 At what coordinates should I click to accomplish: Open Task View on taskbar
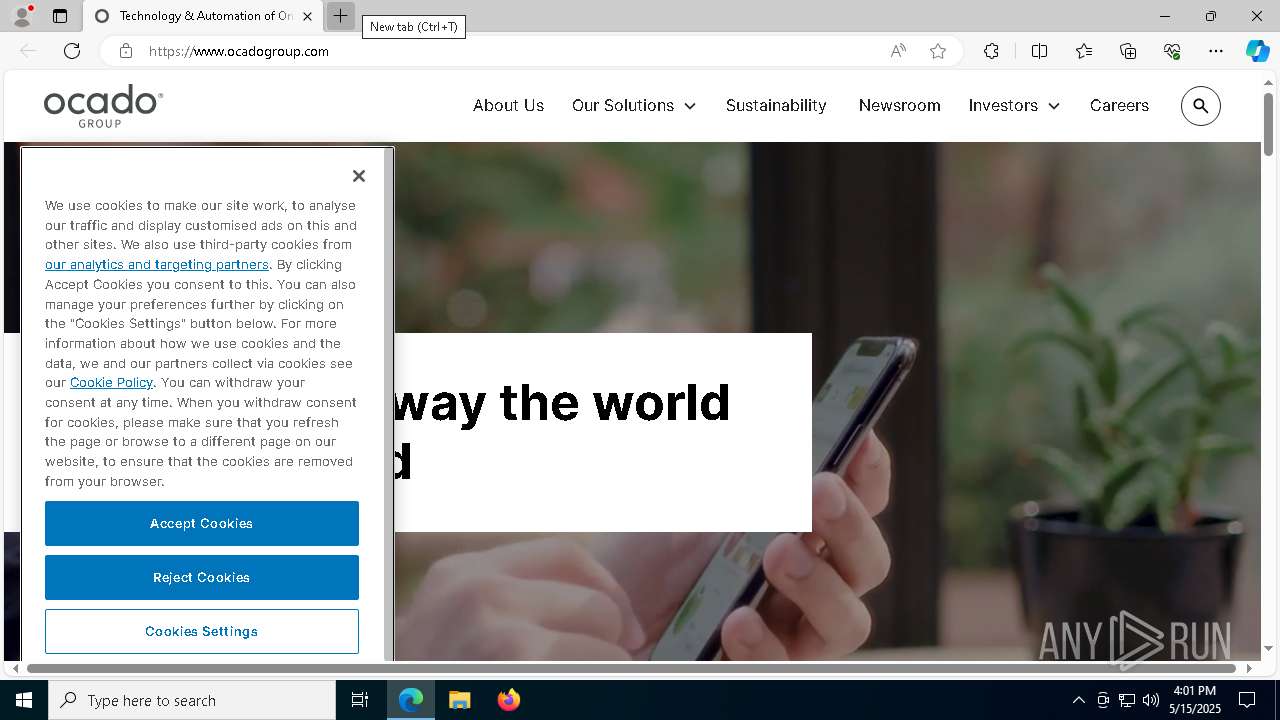360,700
